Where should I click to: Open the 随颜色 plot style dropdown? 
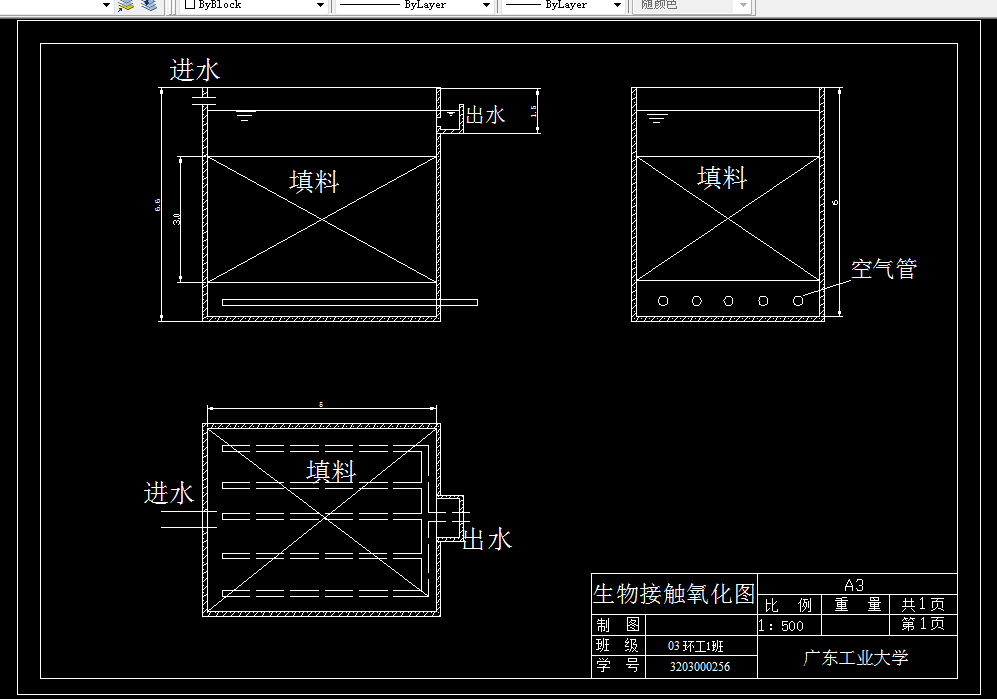[743, 5]
